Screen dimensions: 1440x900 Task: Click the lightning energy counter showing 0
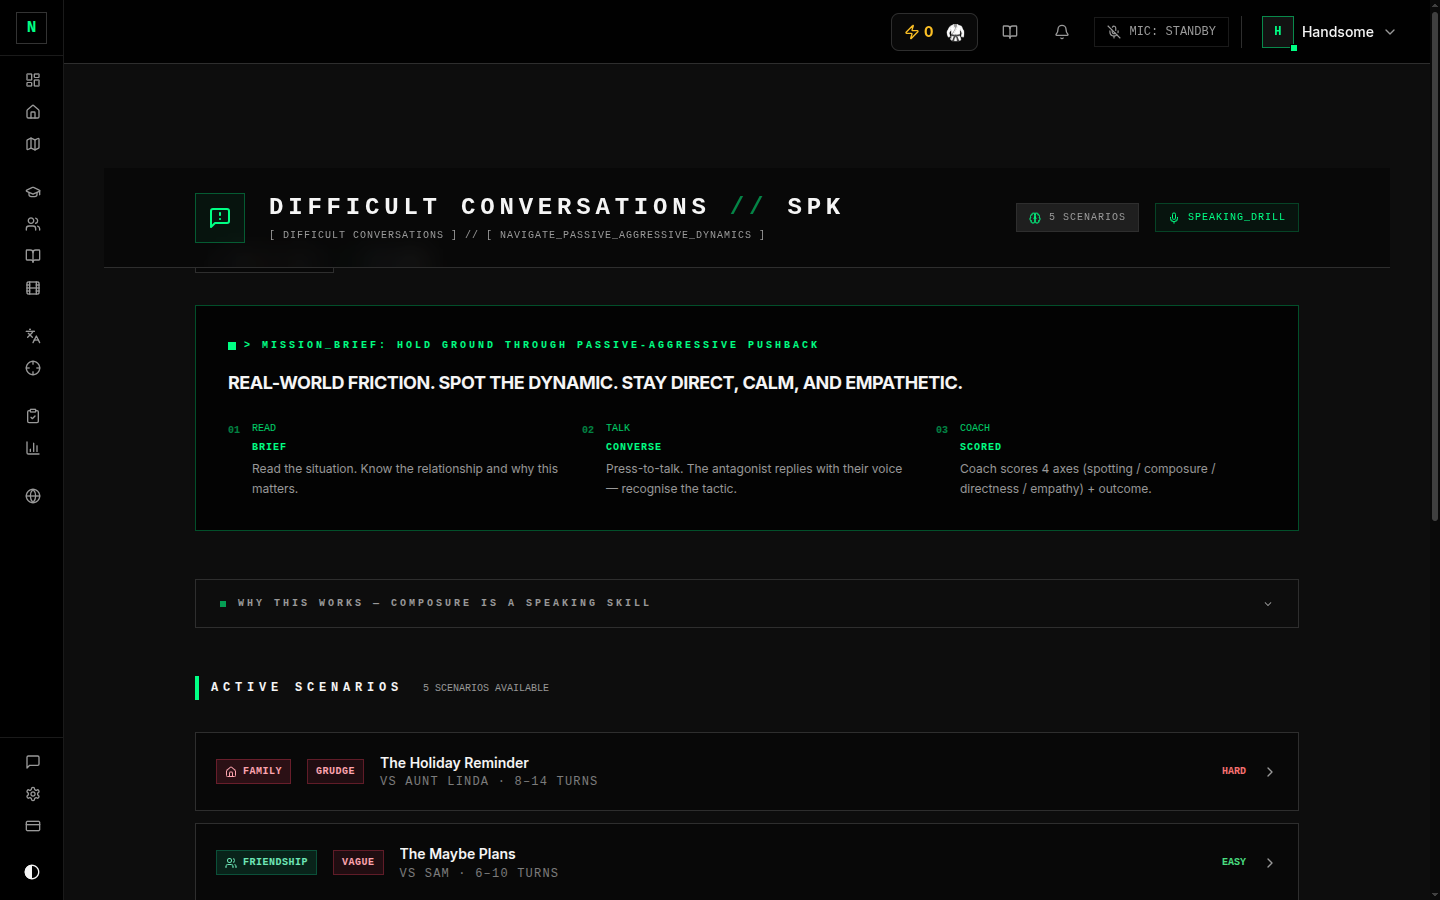tap(919, 32)
